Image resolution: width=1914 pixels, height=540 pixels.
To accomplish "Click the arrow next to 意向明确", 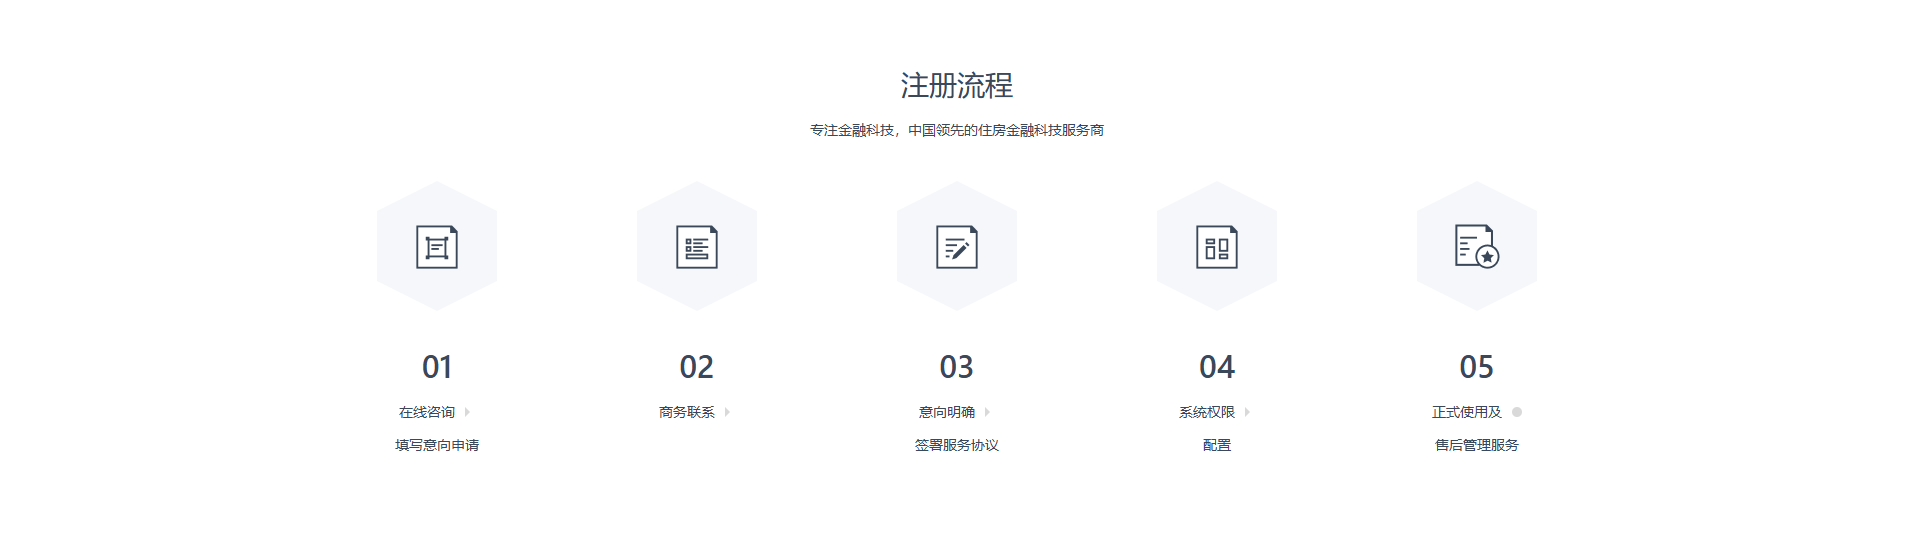I will [x=987, y=412].
